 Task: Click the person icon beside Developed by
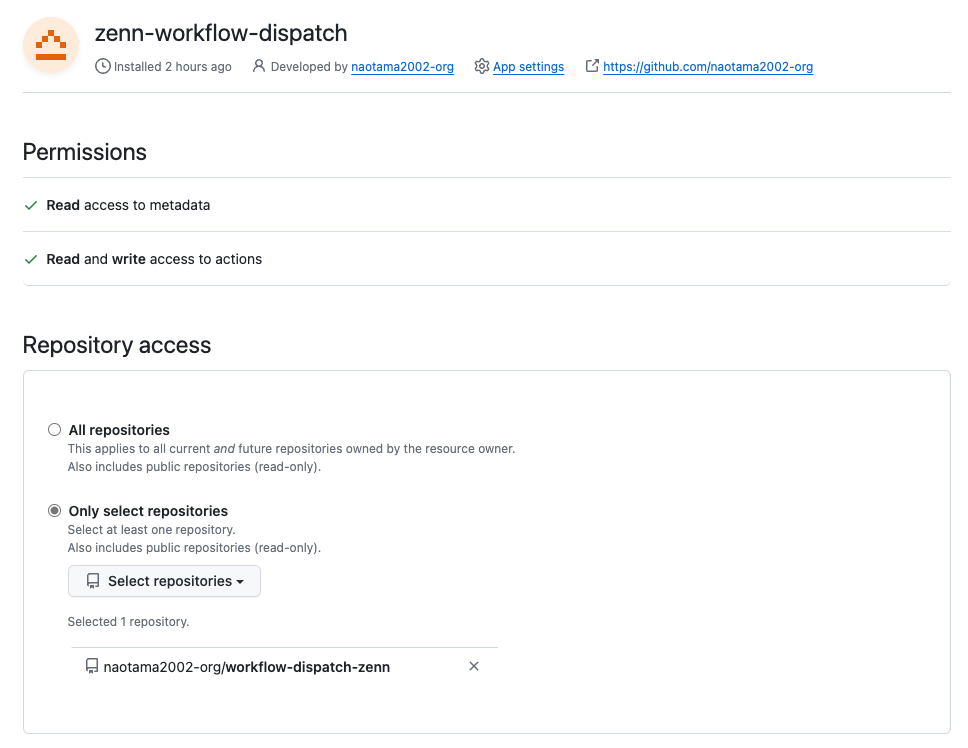pyautogui.click(x=259, y=66)
